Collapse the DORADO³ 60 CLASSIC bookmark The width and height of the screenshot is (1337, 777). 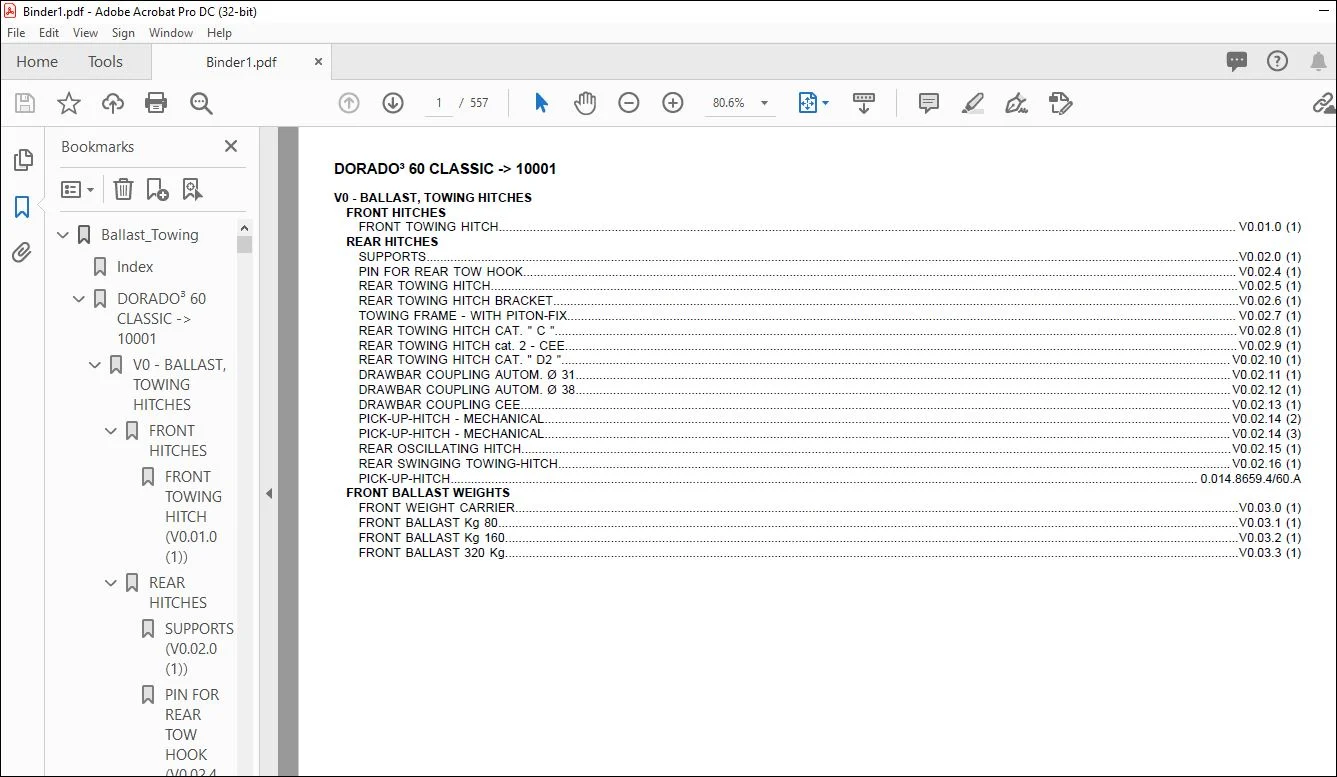[x=80, y=299]
